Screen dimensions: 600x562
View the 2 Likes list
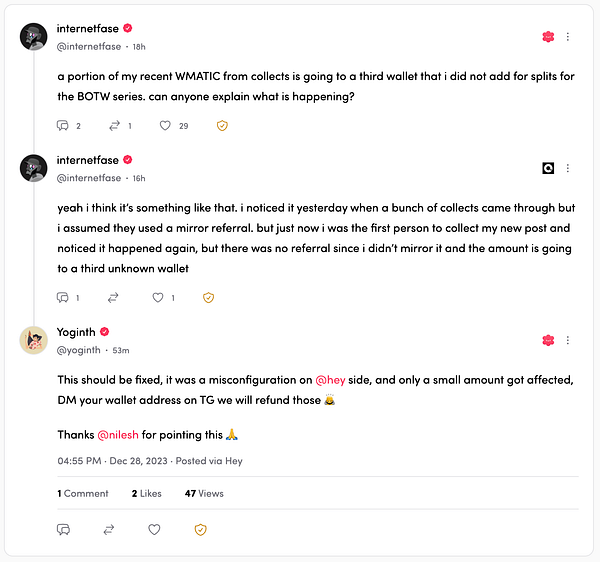click(146, 493)
